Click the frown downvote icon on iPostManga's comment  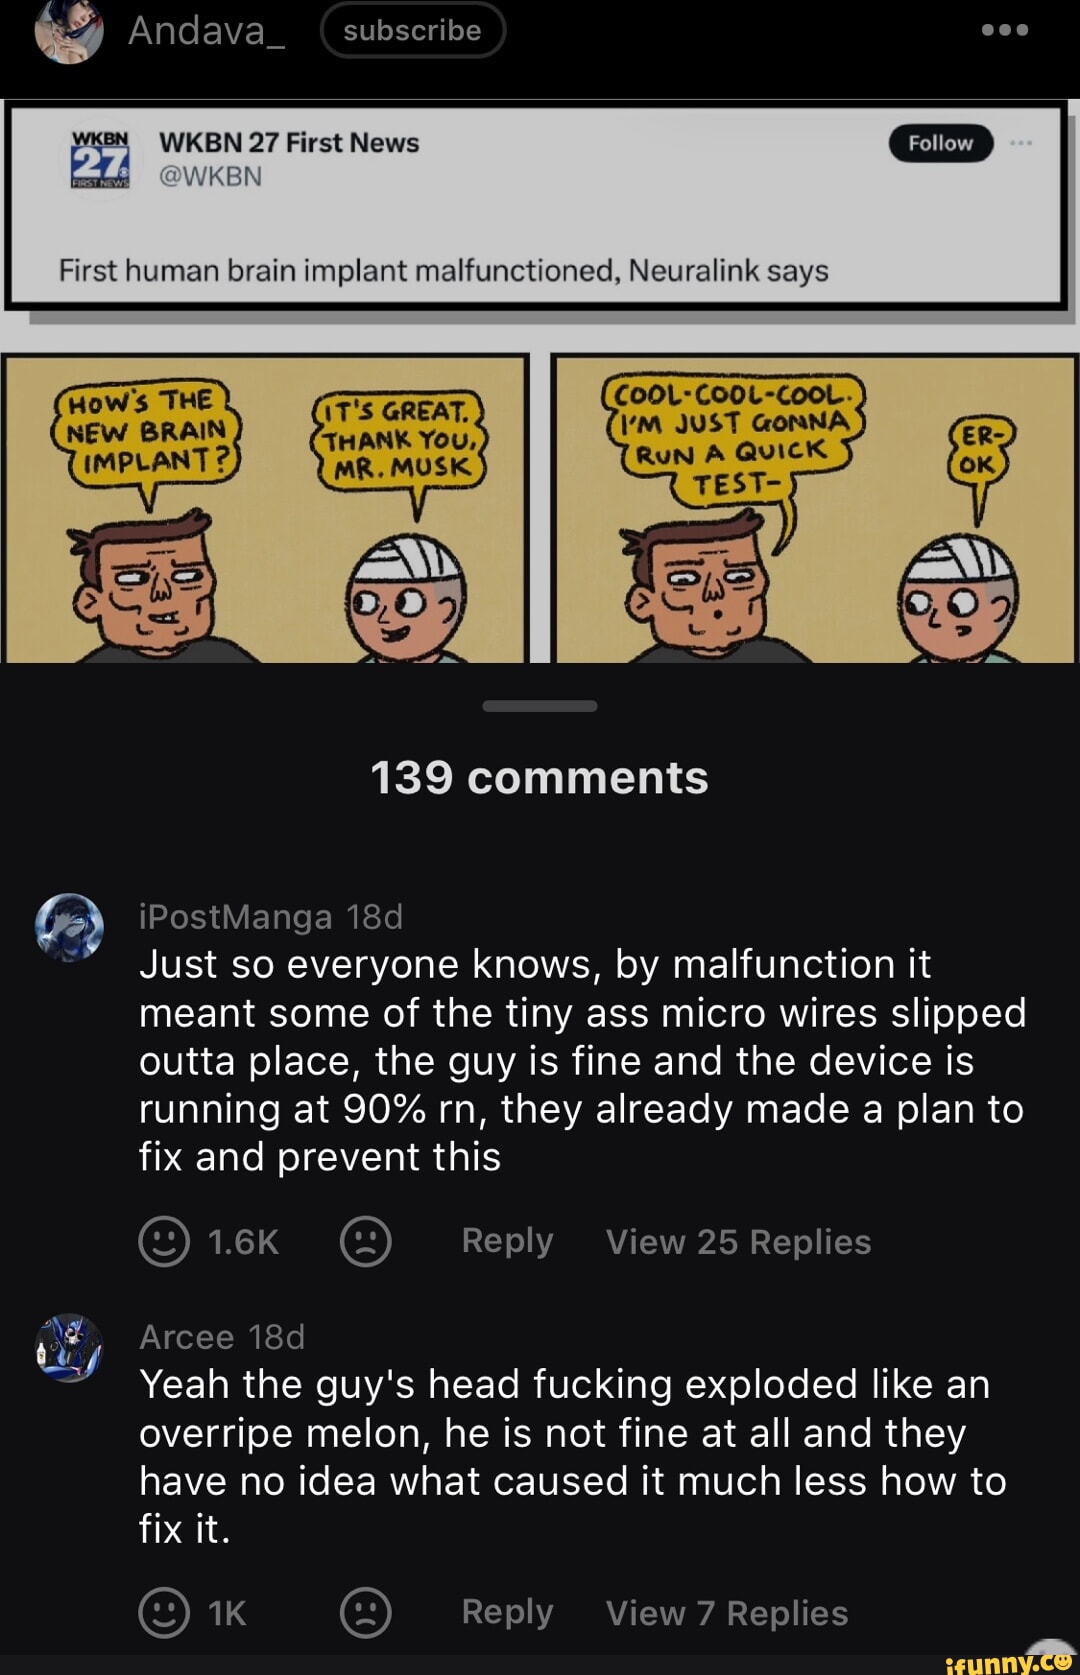(x=364, y=1242)
